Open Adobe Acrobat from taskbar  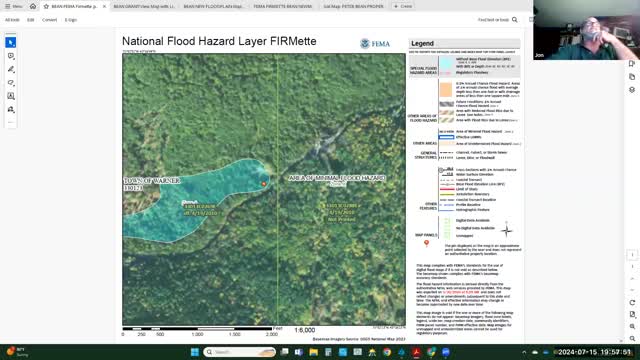tap(416, 352)
